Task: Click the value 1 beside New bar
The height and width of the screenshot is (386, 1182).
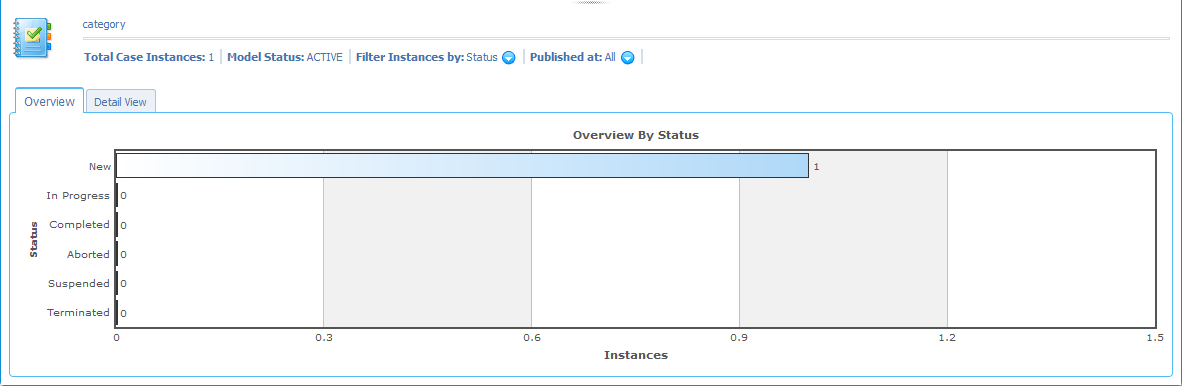Action: [816, 167]
